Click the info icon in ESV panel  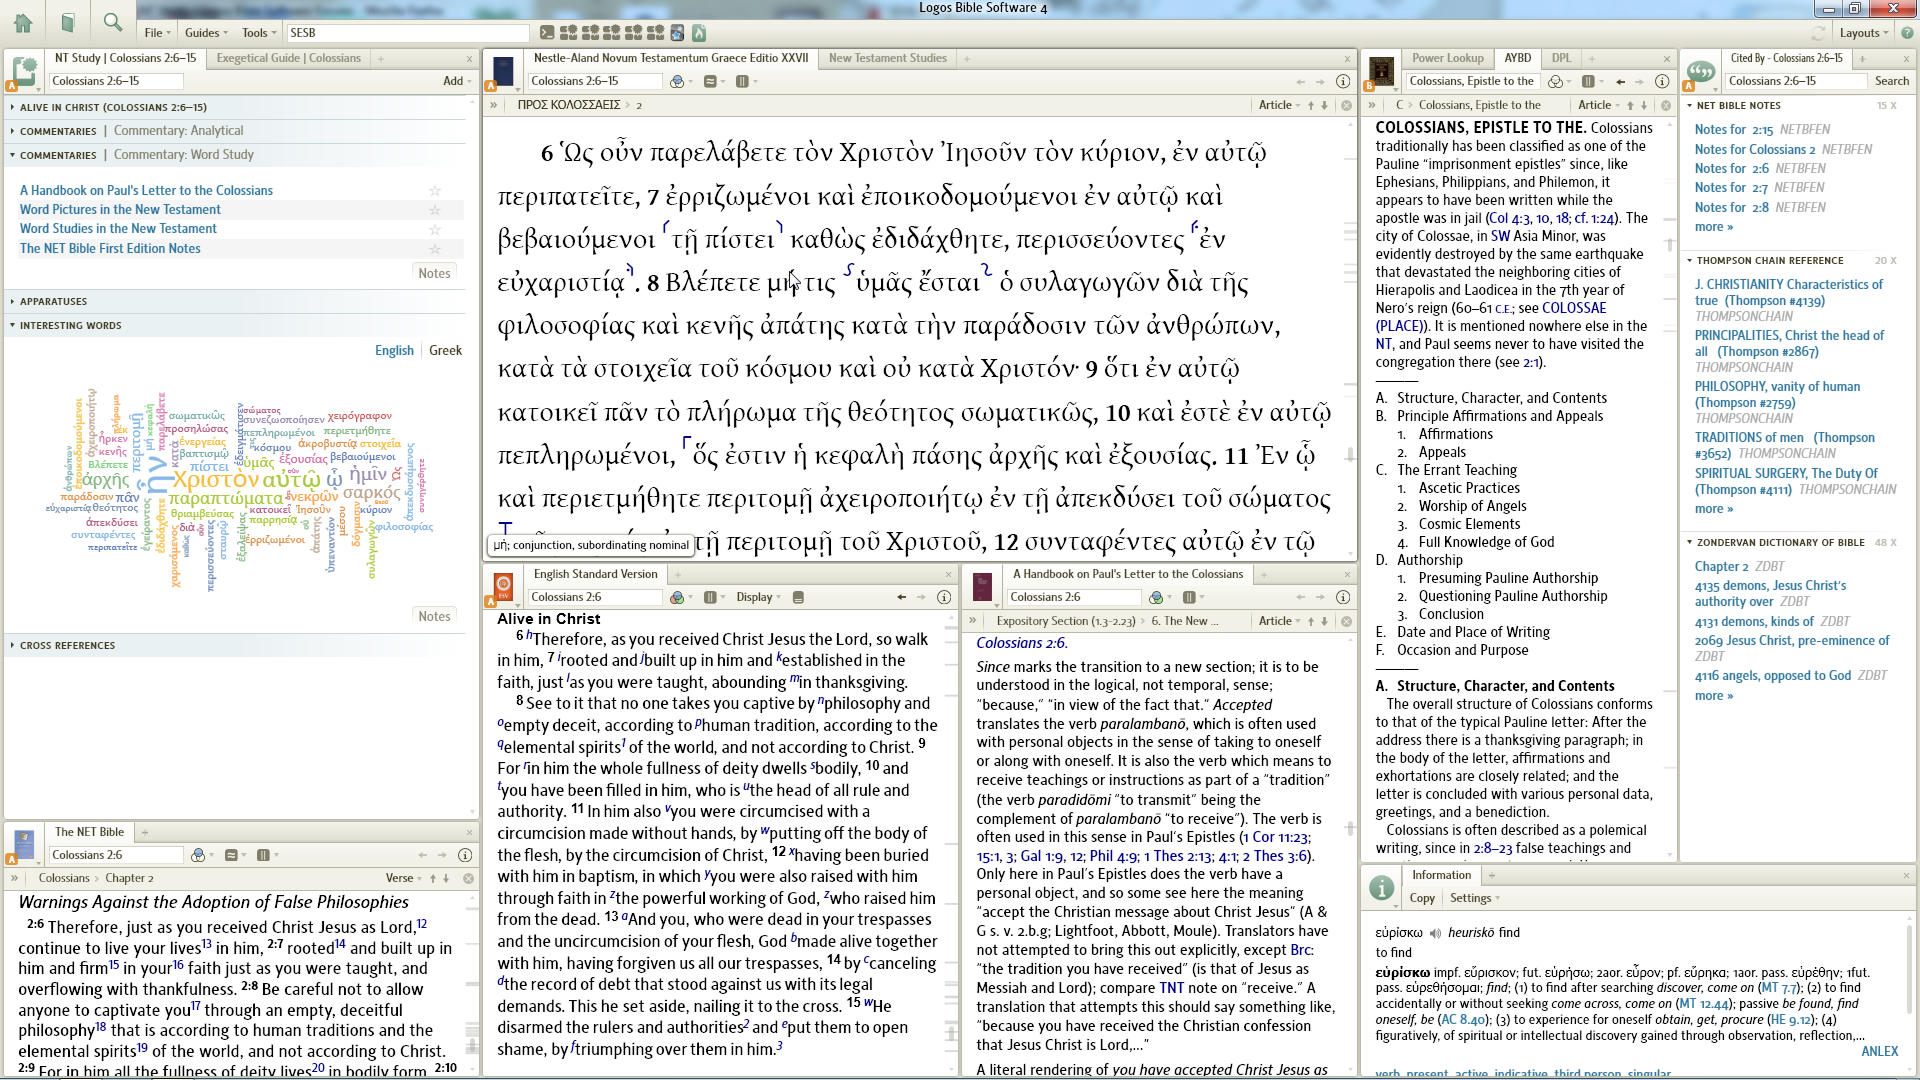tap(943, 597)
